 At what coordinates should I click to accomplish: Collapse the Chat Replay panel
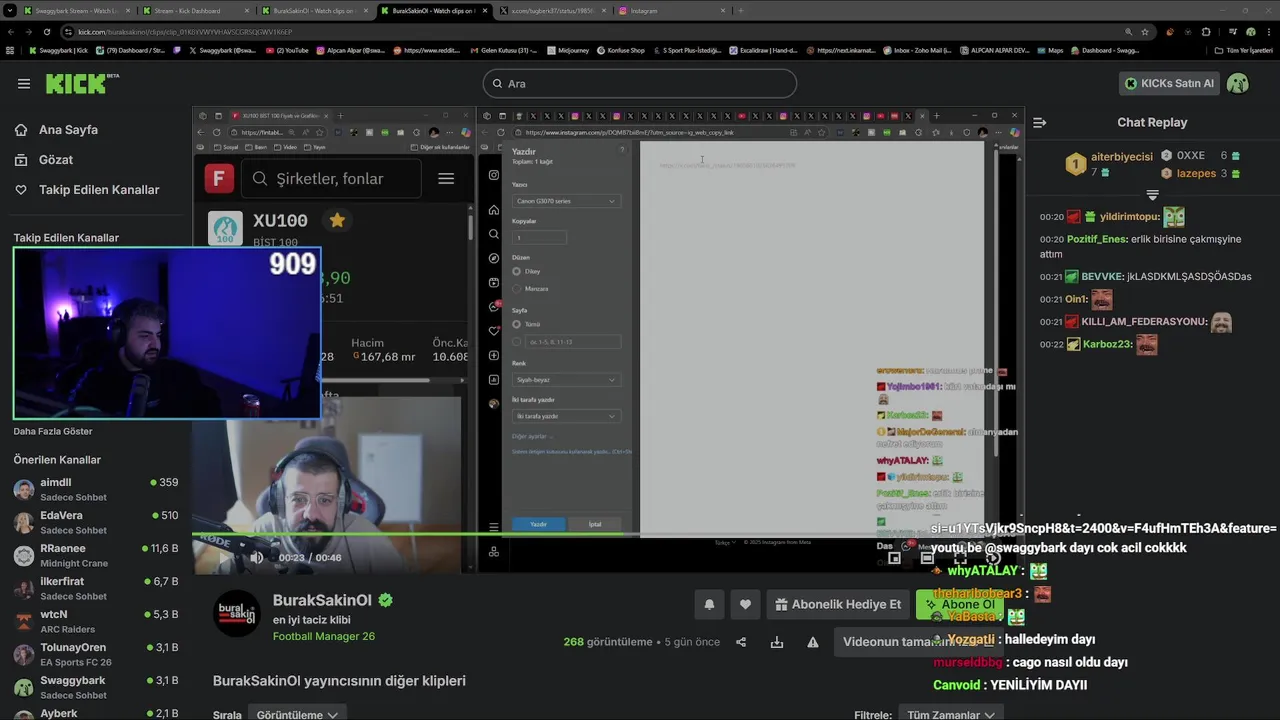click(x=1040, y=122)
